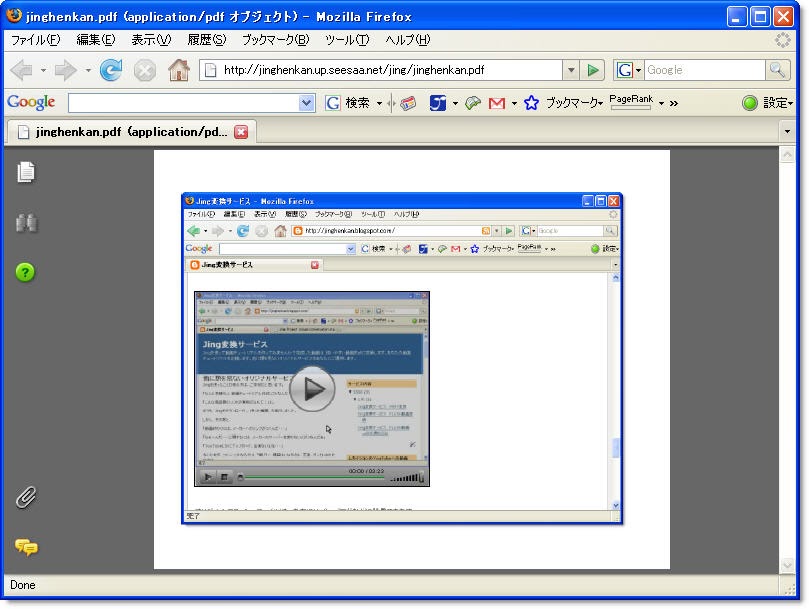
Task: Click the Google Toolbar search input field
Action: (184, 103)
